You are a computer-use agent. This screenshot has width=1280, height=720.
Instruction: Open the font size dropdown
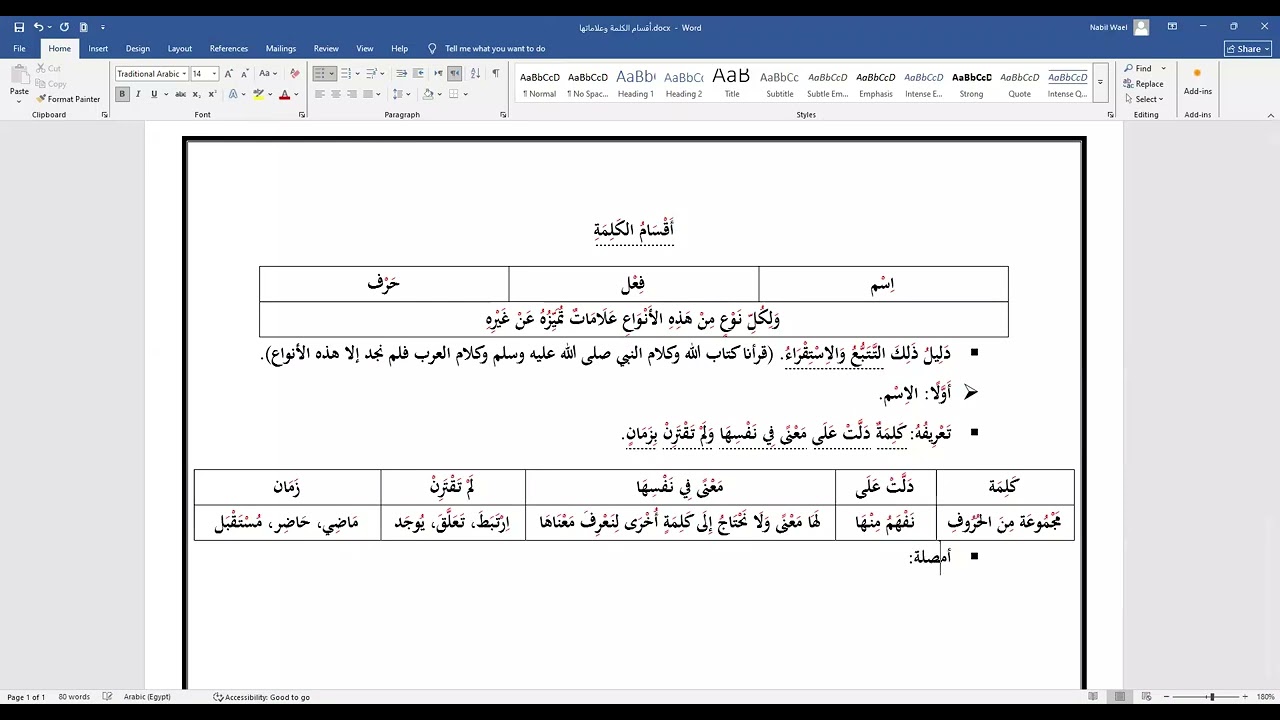click(x=214, y=74)
